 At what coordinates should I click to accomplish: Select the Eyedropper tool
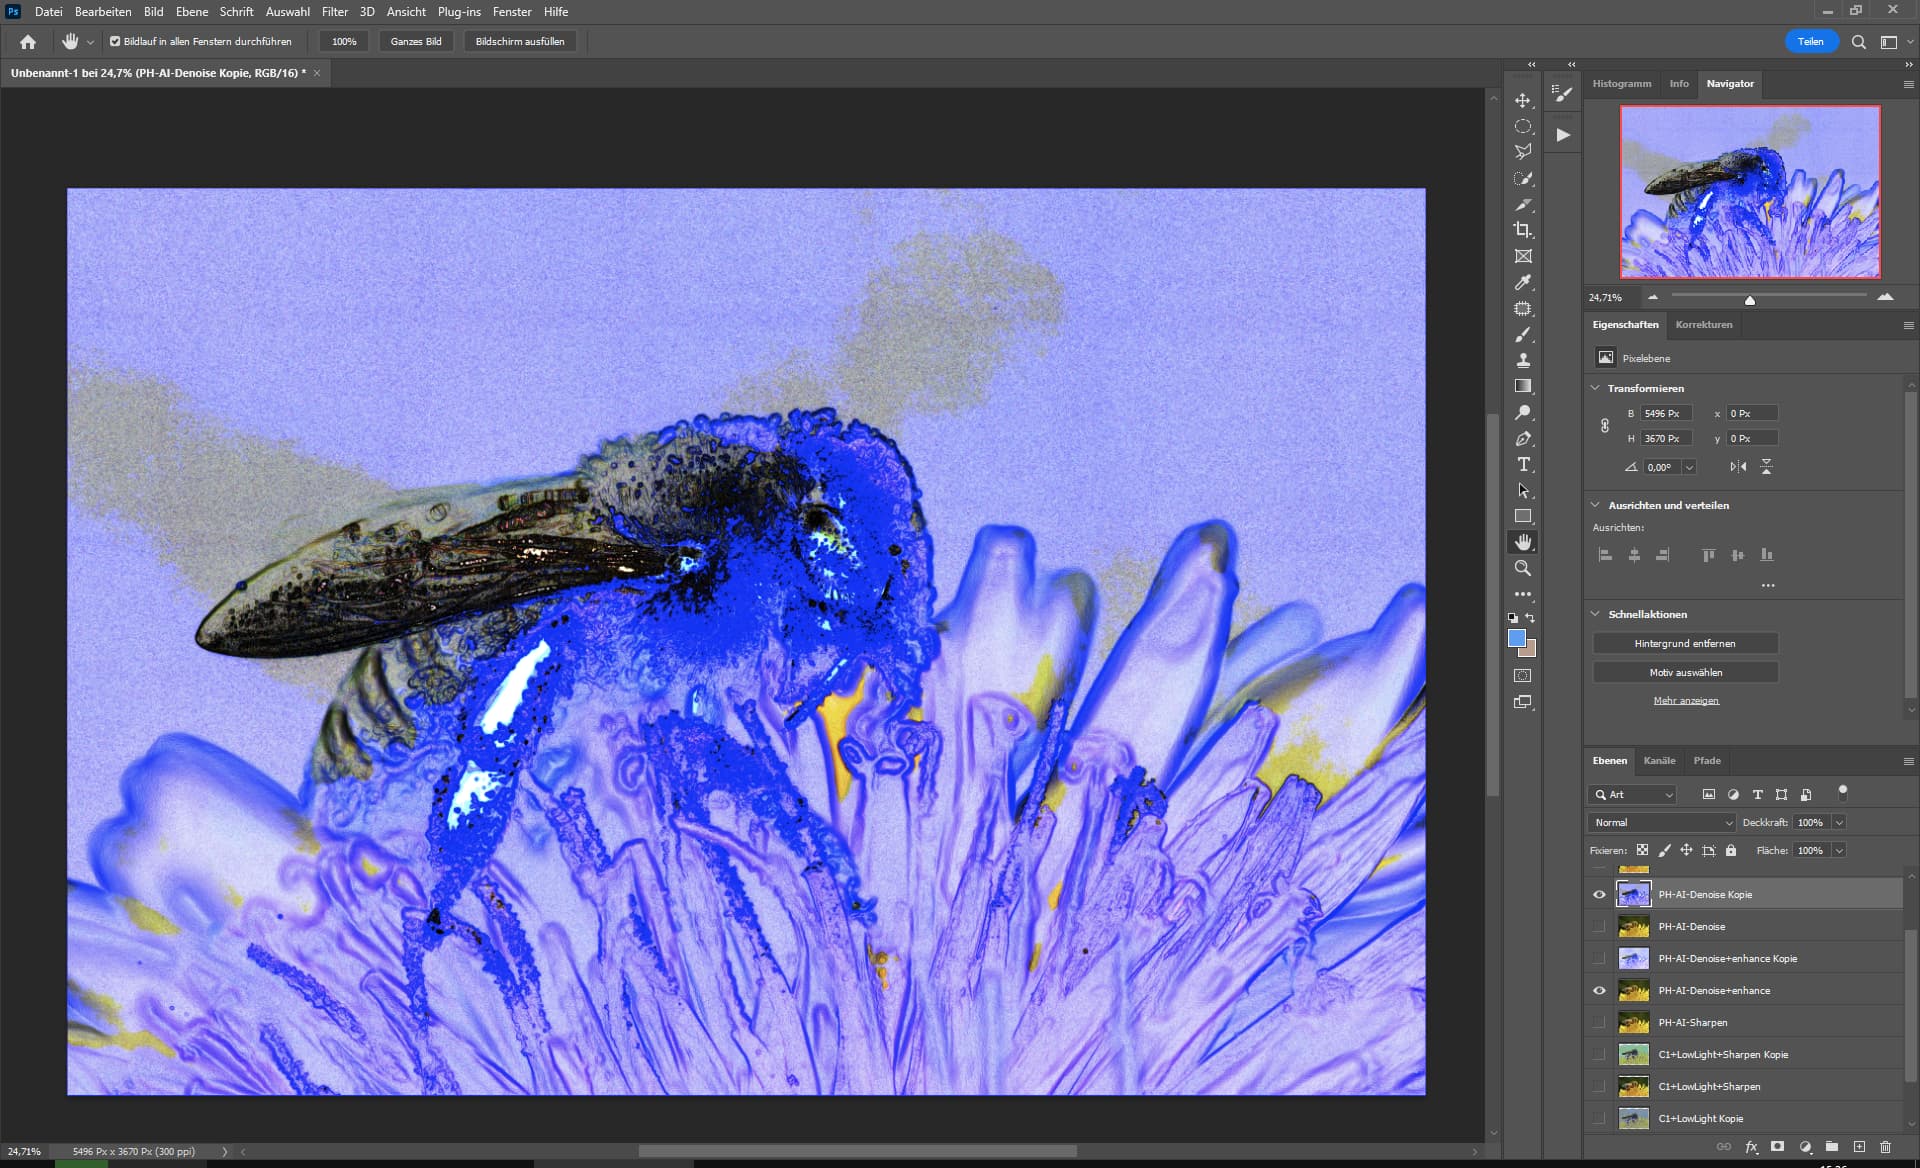[1522, 283]
